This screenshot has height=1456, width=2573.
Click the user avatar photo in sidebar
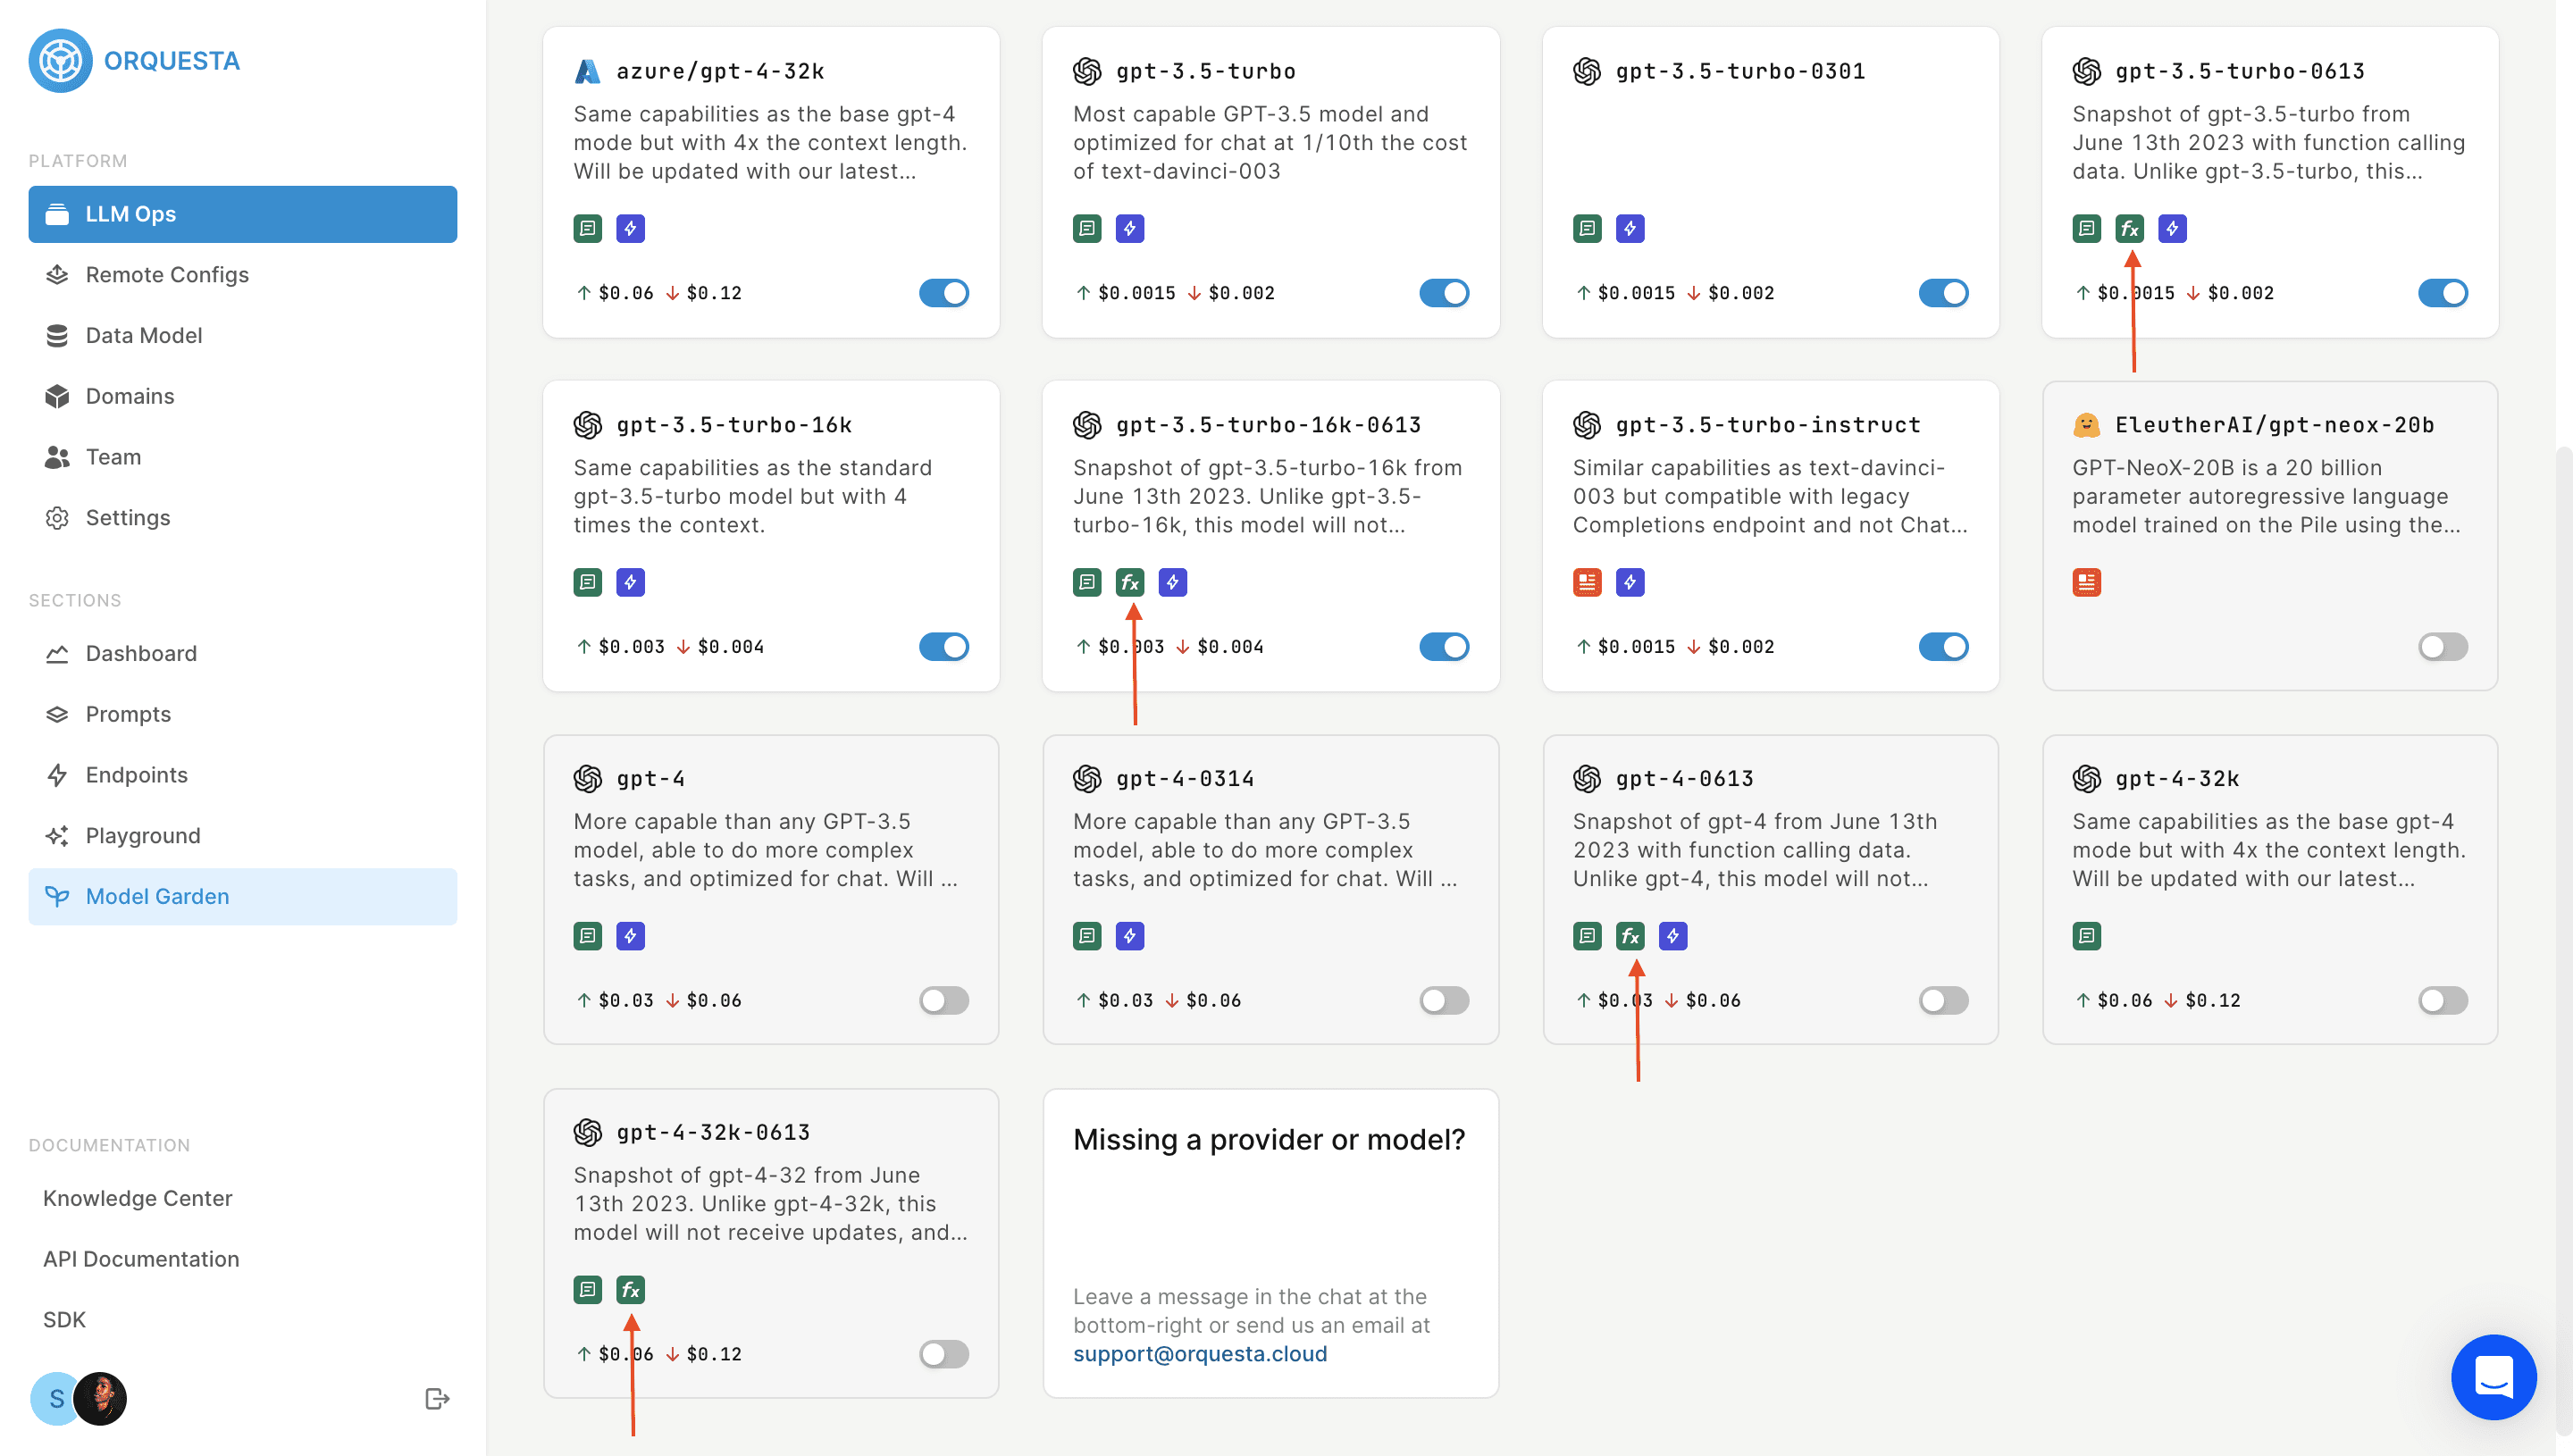pyautogui.click(x=100, y=1398)
